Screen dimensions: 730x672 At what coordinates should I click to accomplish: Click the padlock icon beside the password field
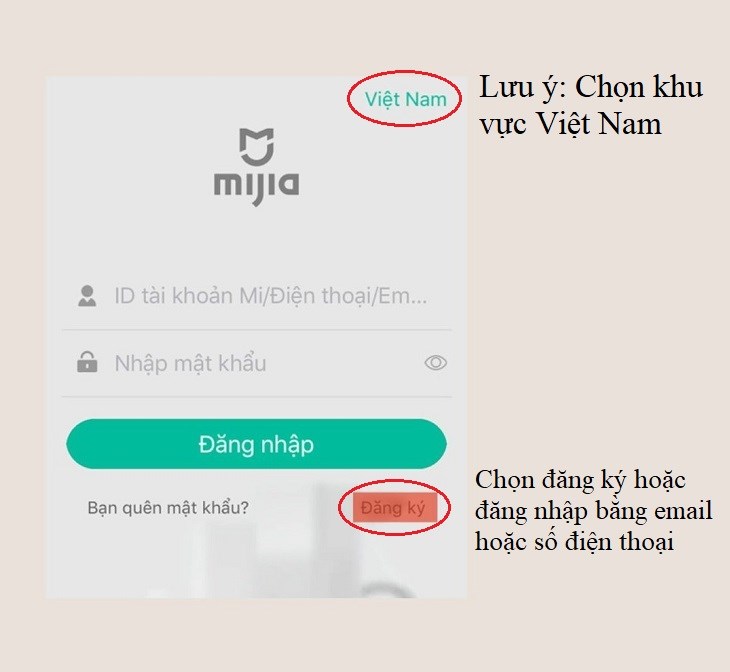click(87, 362)
